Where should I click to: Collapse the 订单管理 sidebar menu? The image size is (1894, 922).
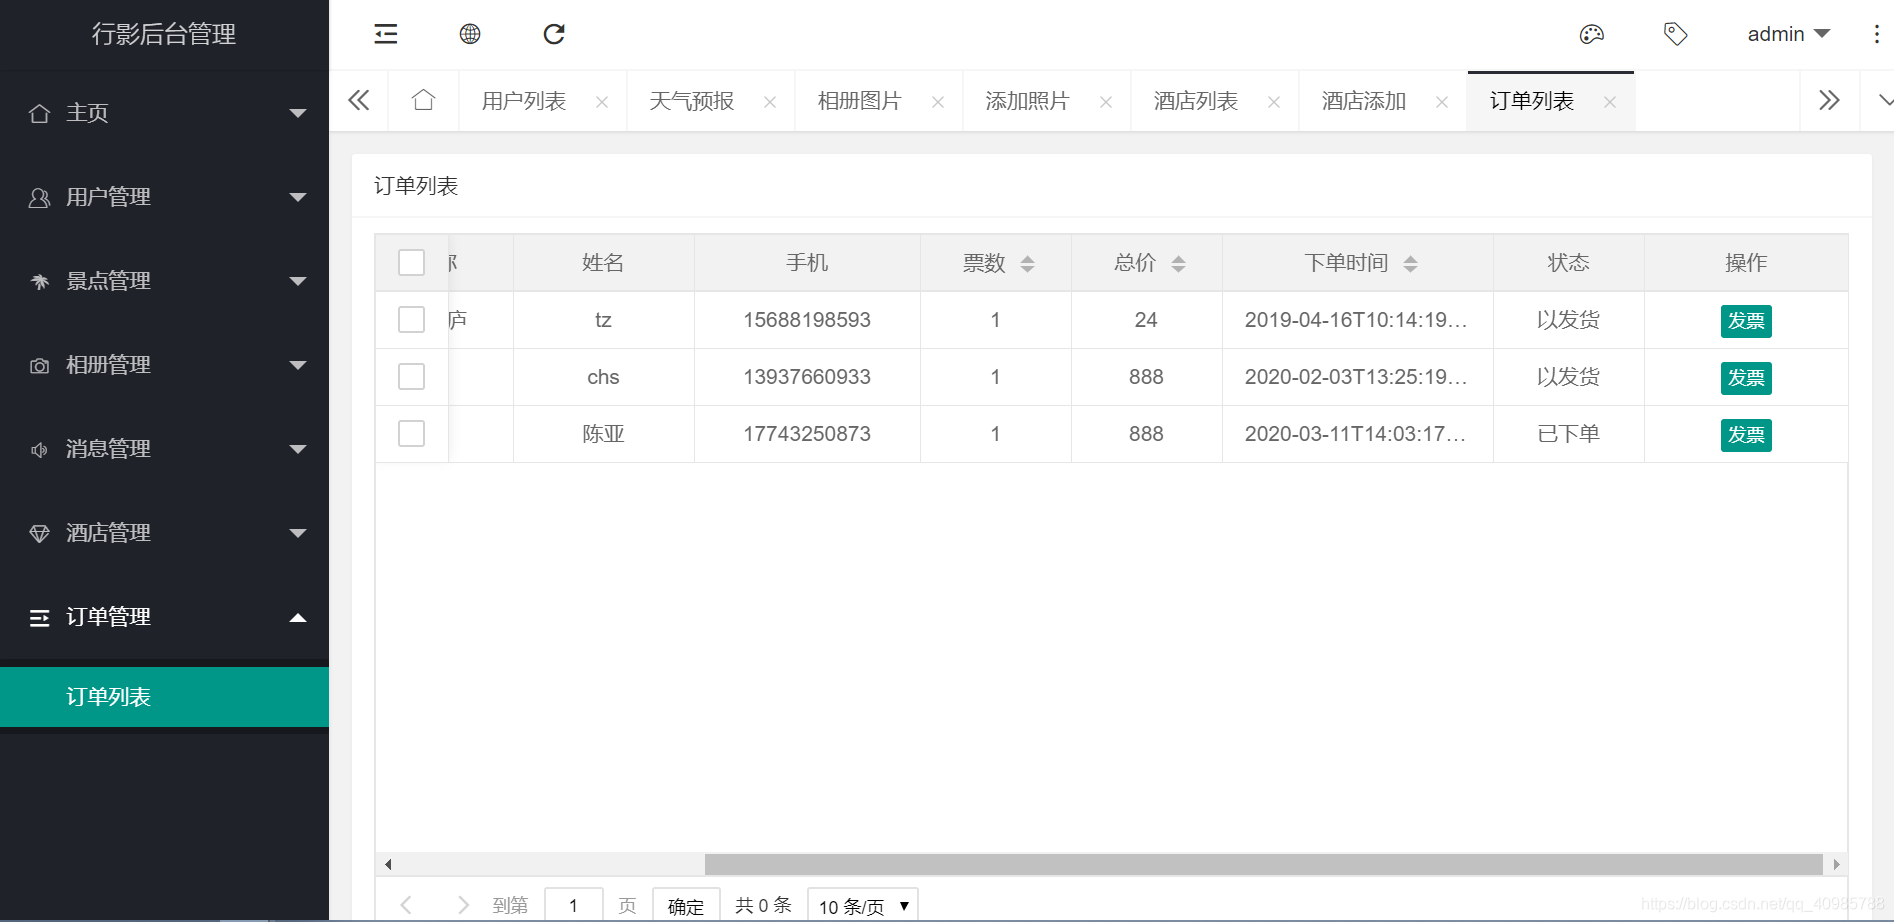pos(164,617)
